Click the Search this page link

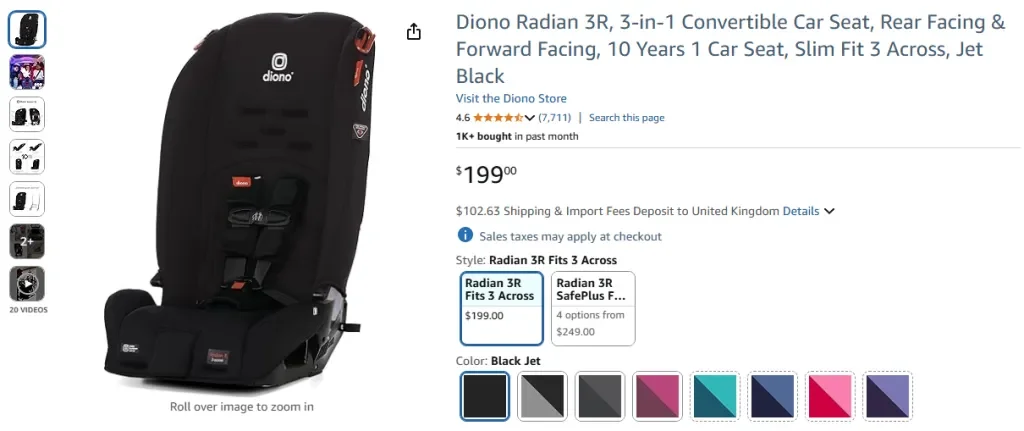click(626, 118)
